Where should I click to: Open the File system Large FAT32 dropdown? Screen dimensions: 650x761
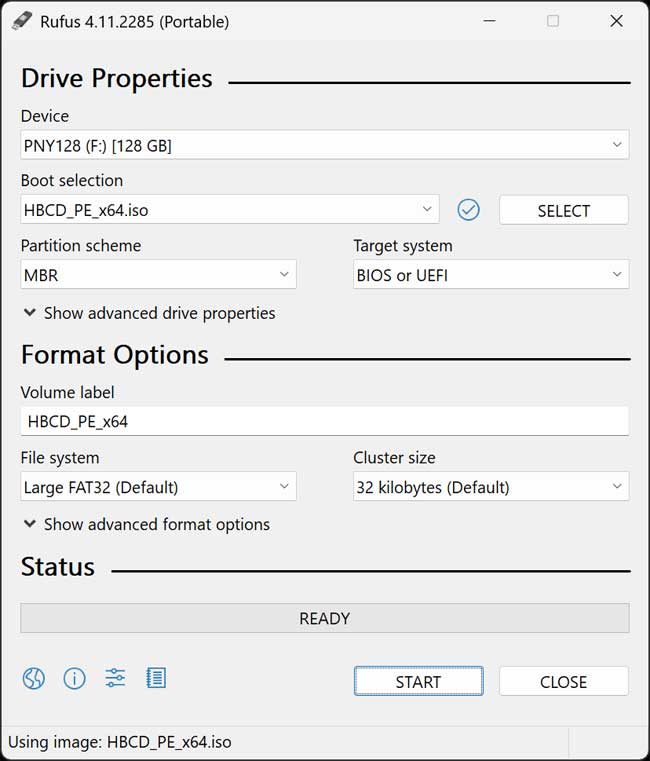158,486
